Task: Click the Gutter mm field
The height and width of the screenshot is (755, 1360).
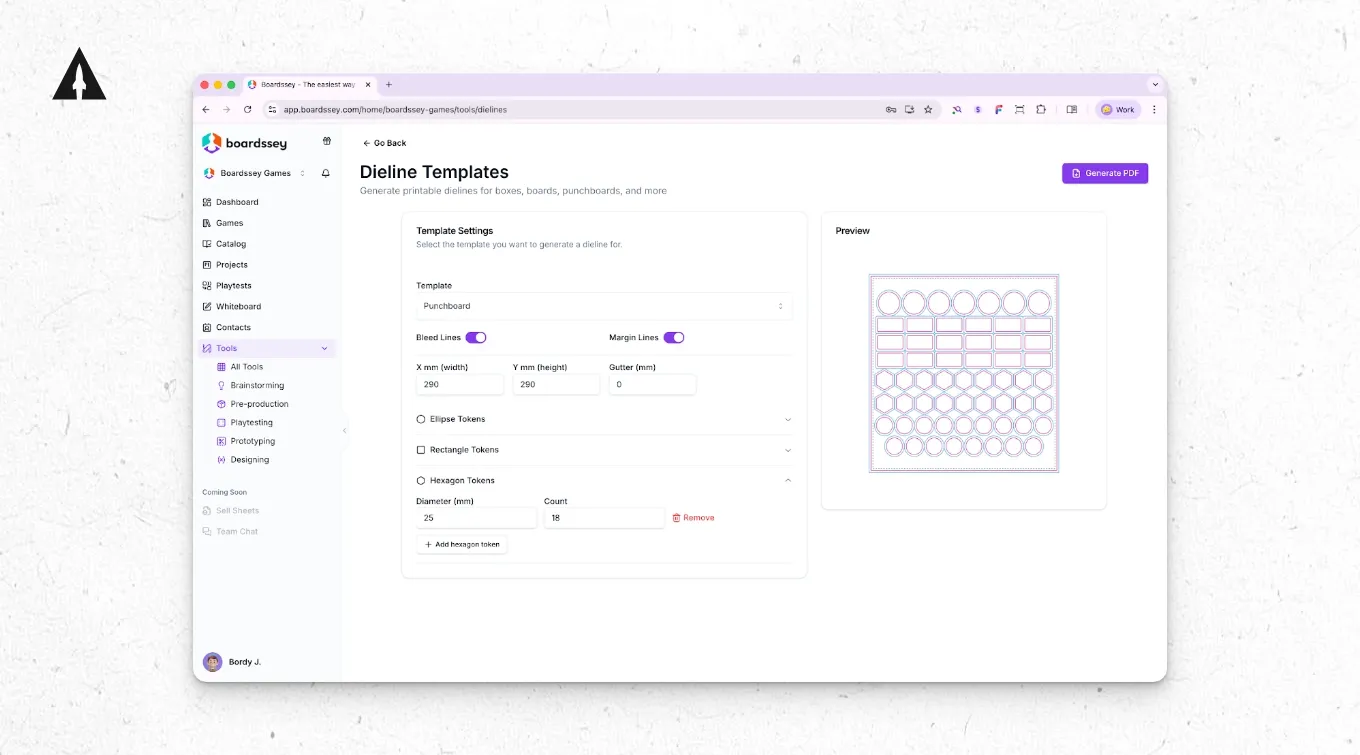Action: [x=652, y=384]
